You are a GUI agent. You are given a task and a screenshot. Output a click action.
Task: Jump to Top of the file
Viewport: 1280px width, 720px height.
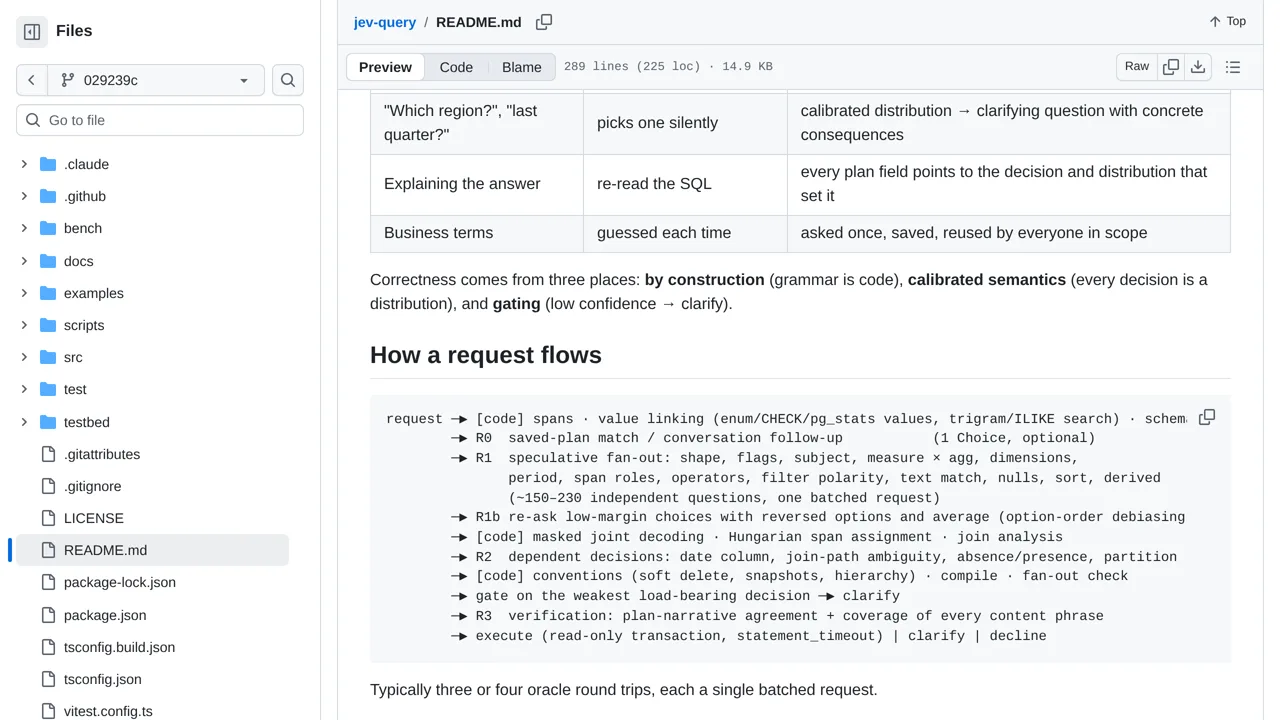coord(1227,21)
